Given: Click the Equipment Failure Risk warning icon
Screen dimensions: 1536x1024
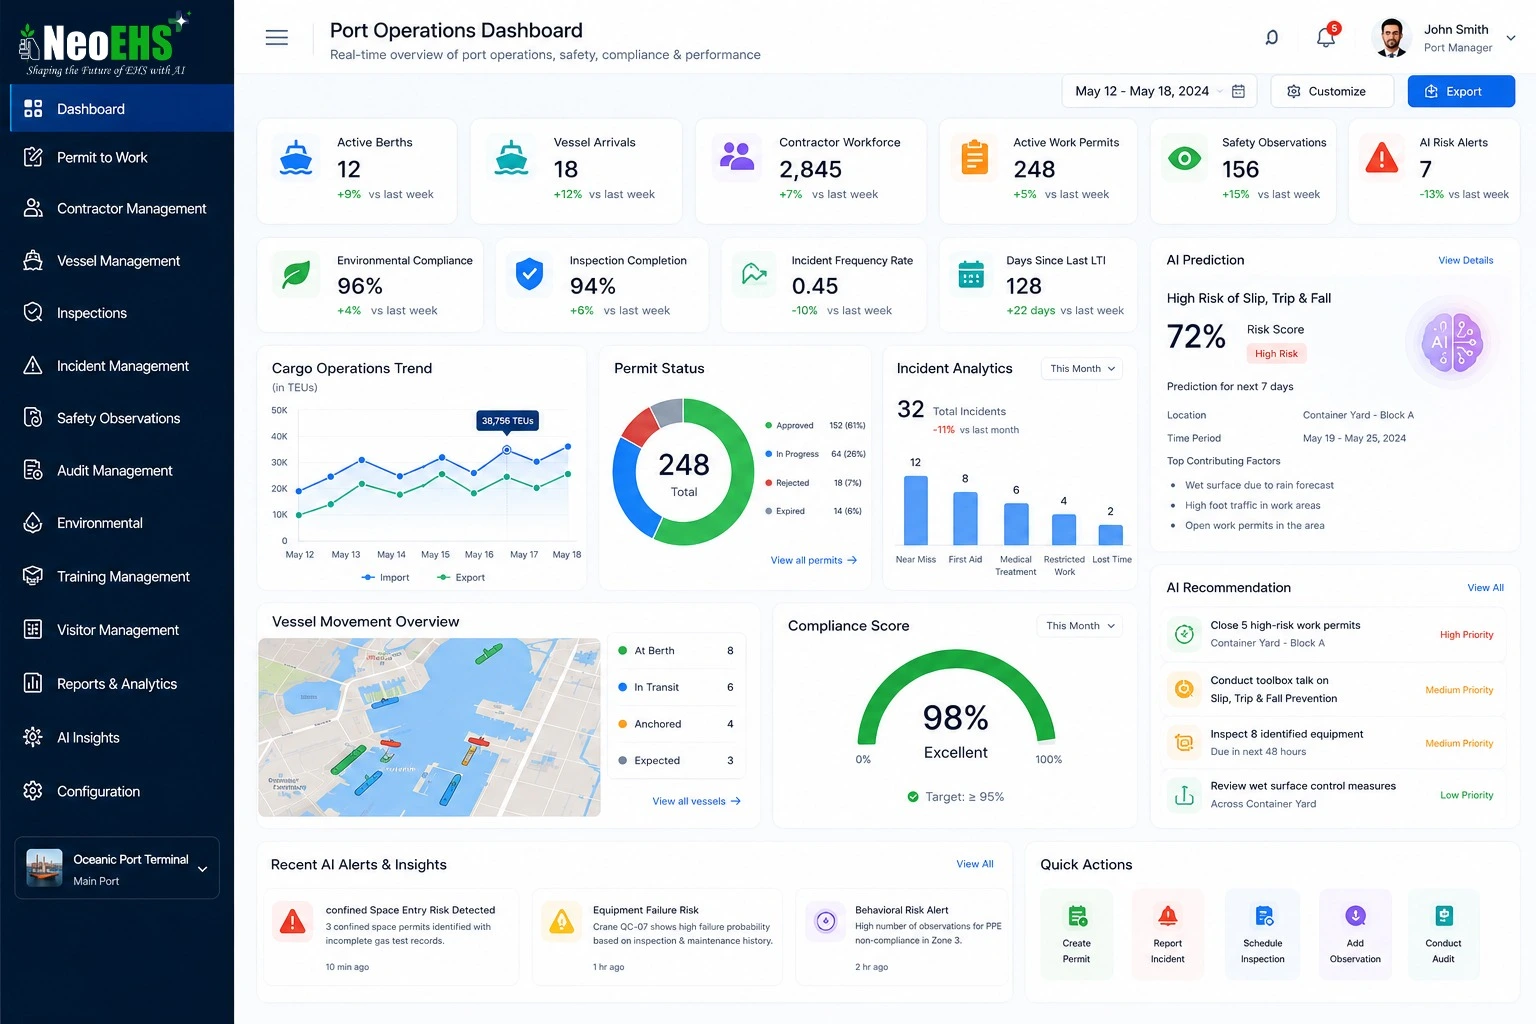Looking at the screenshot, I should pyautogui.click(x=562, y=921).
